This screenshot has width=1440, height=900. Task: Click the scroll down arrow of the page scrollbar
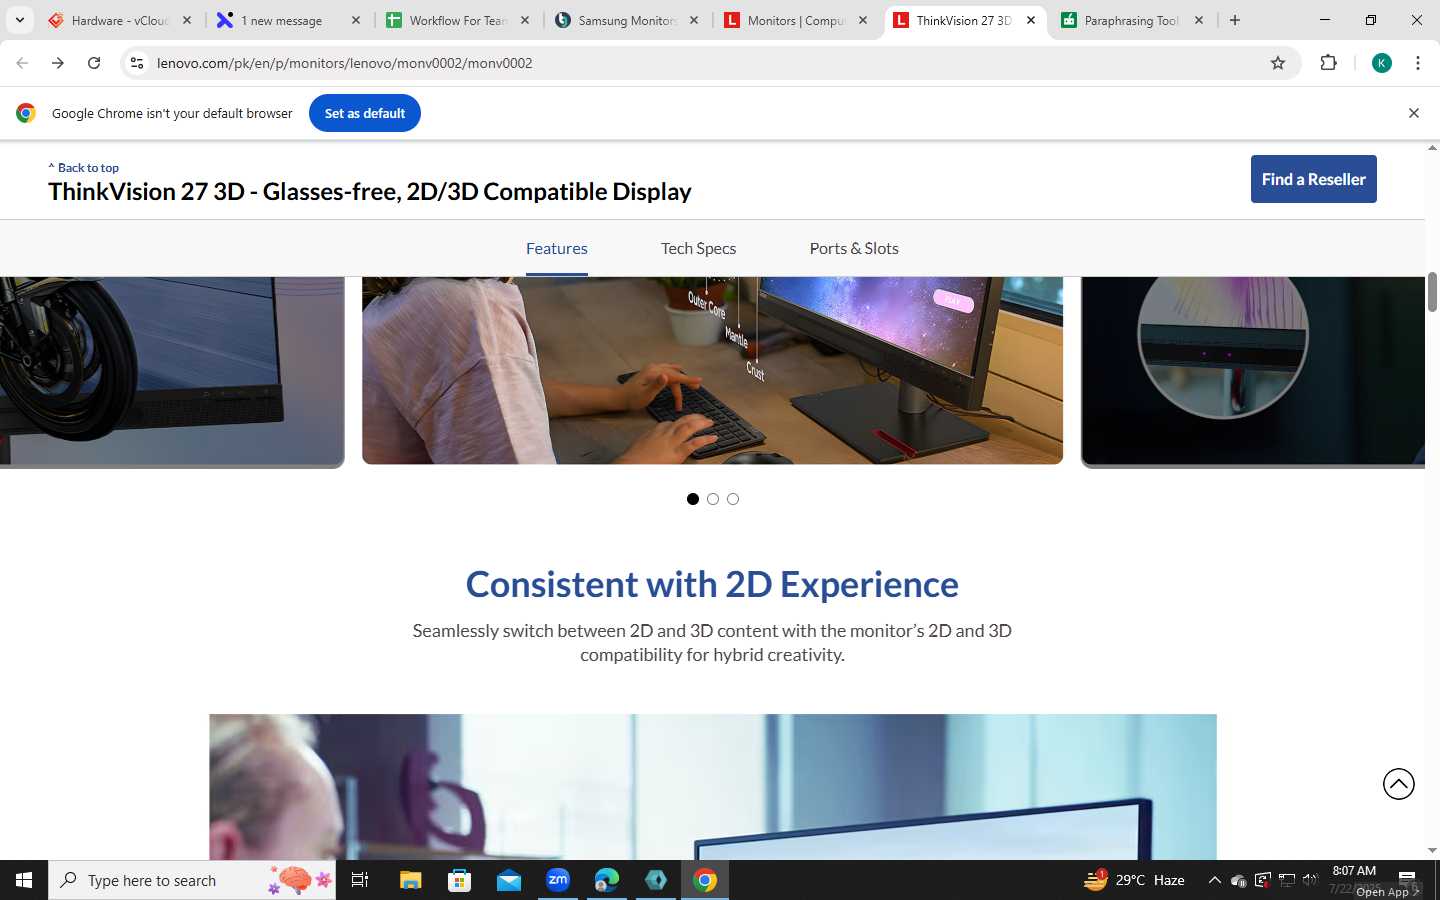1432,851
